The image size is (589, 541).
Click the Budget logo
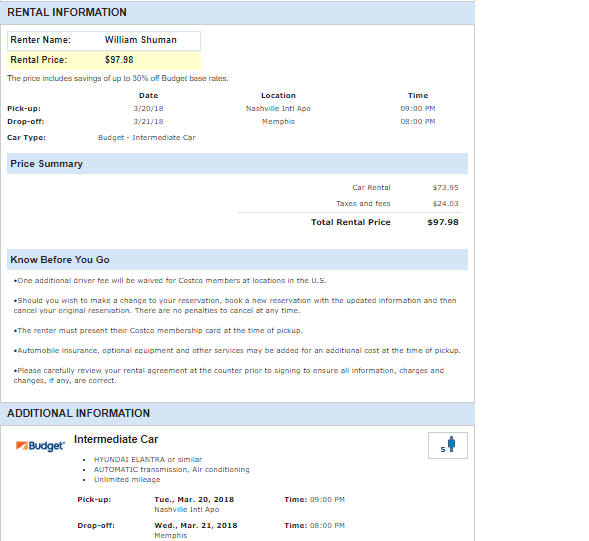[40, 446]
